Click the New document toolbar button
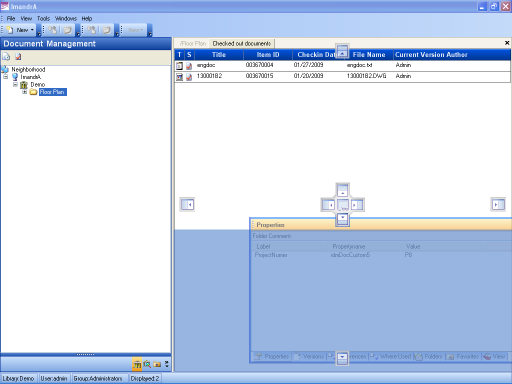Screen dimensions: 512x384 coord(19,30)
